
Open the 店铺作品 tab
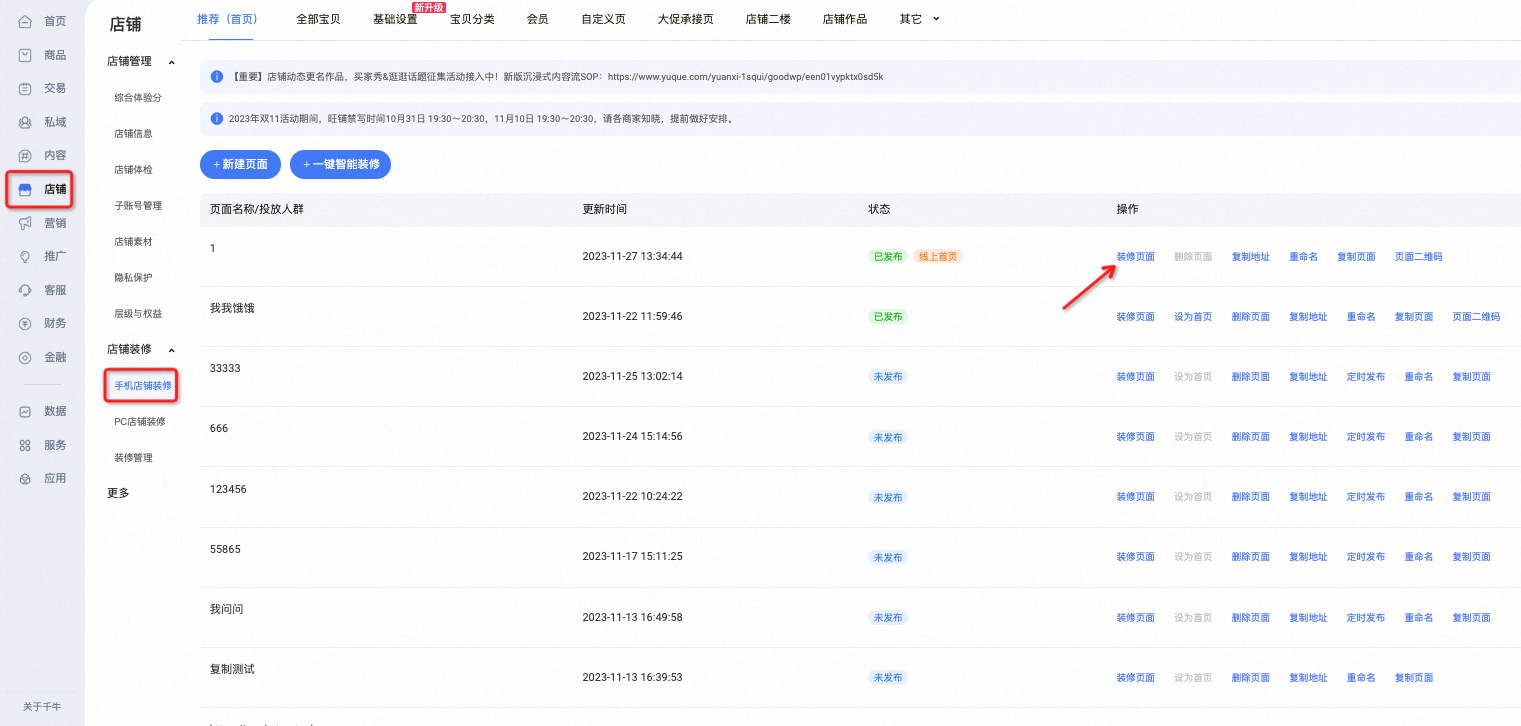[x=845, y=19]
